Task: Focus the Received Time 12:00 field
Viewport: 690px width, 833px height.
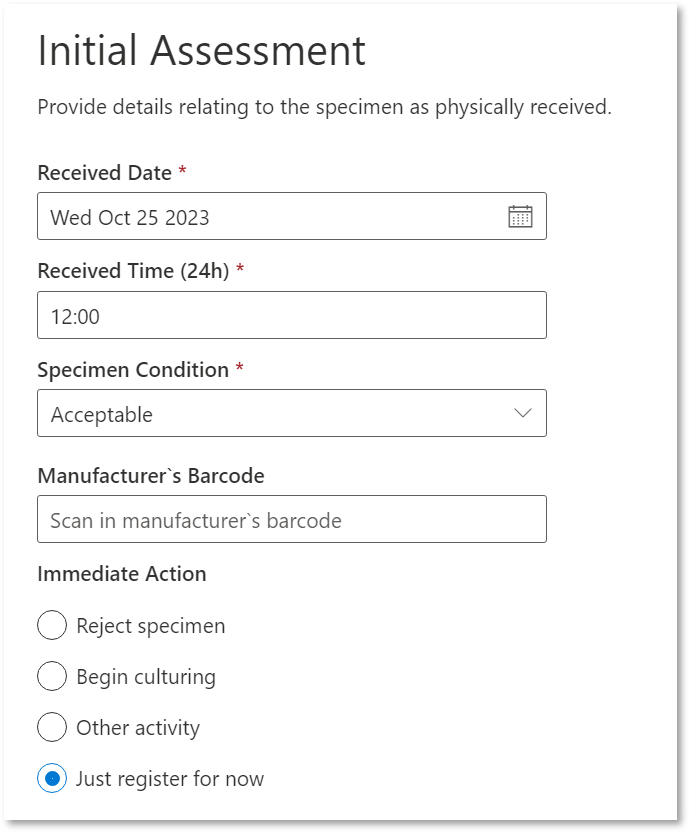Action: [292, 315]
